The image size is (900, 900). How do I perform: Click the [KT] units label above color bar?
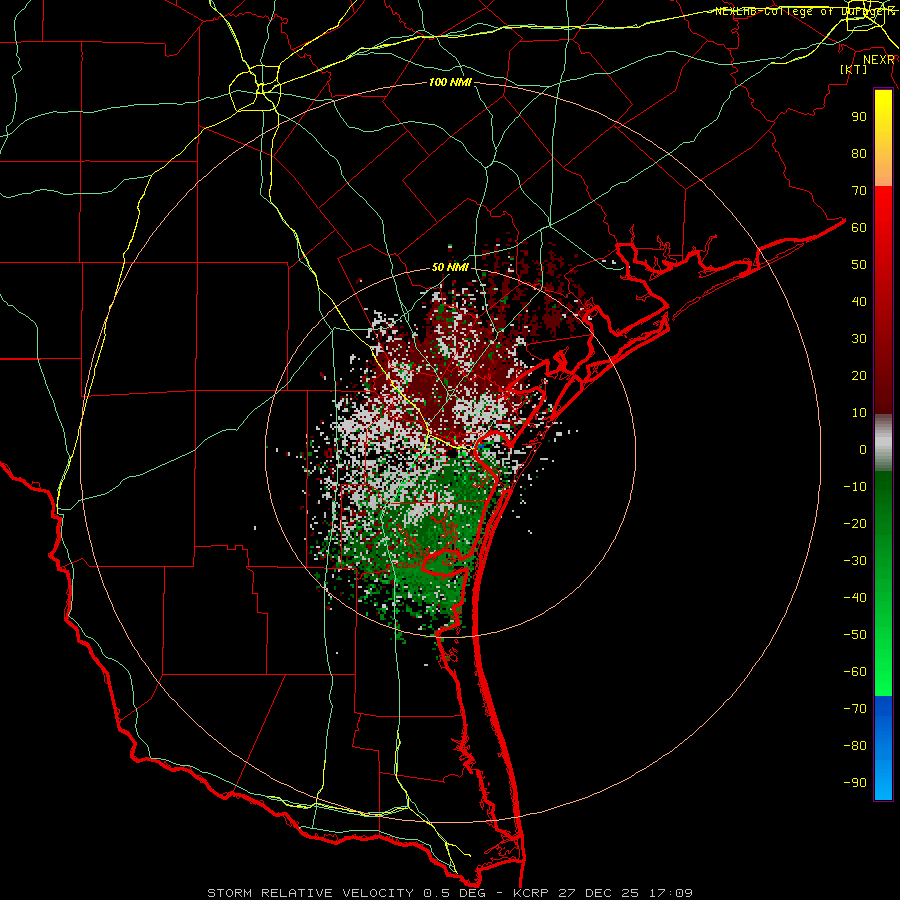click(854, 69)
